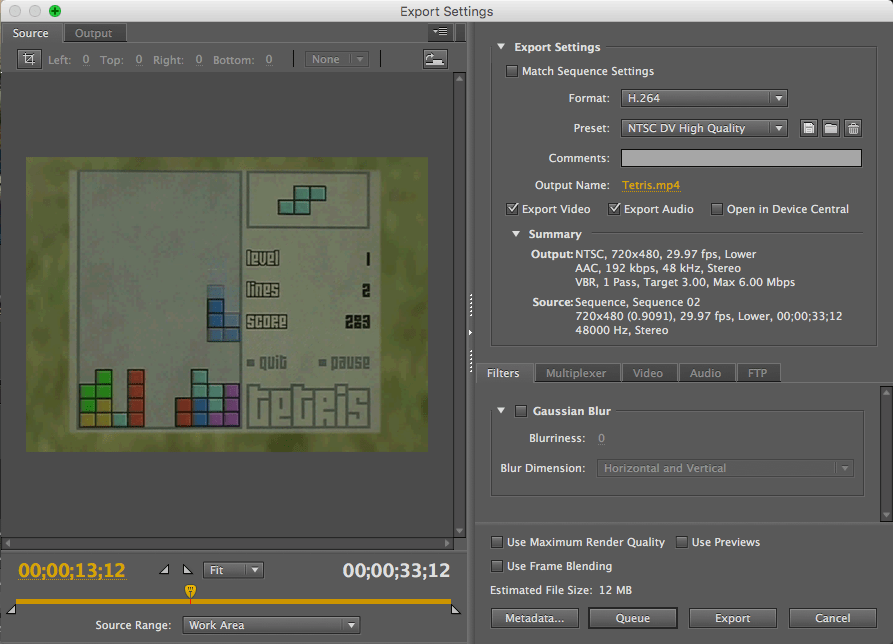Click the Cancel button

coord(833,618)
